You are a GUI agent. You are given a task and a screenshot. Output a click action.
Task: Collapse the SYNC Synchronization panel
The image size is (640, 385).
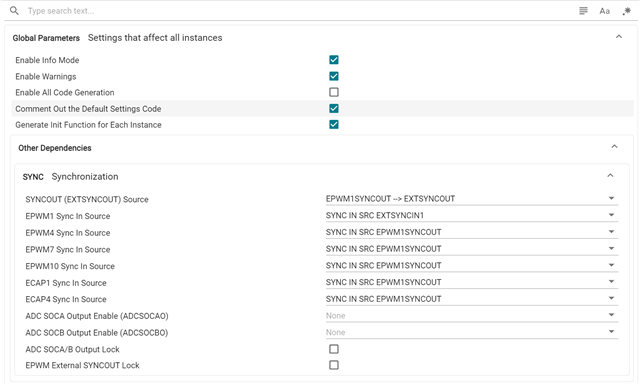point(610,176)
